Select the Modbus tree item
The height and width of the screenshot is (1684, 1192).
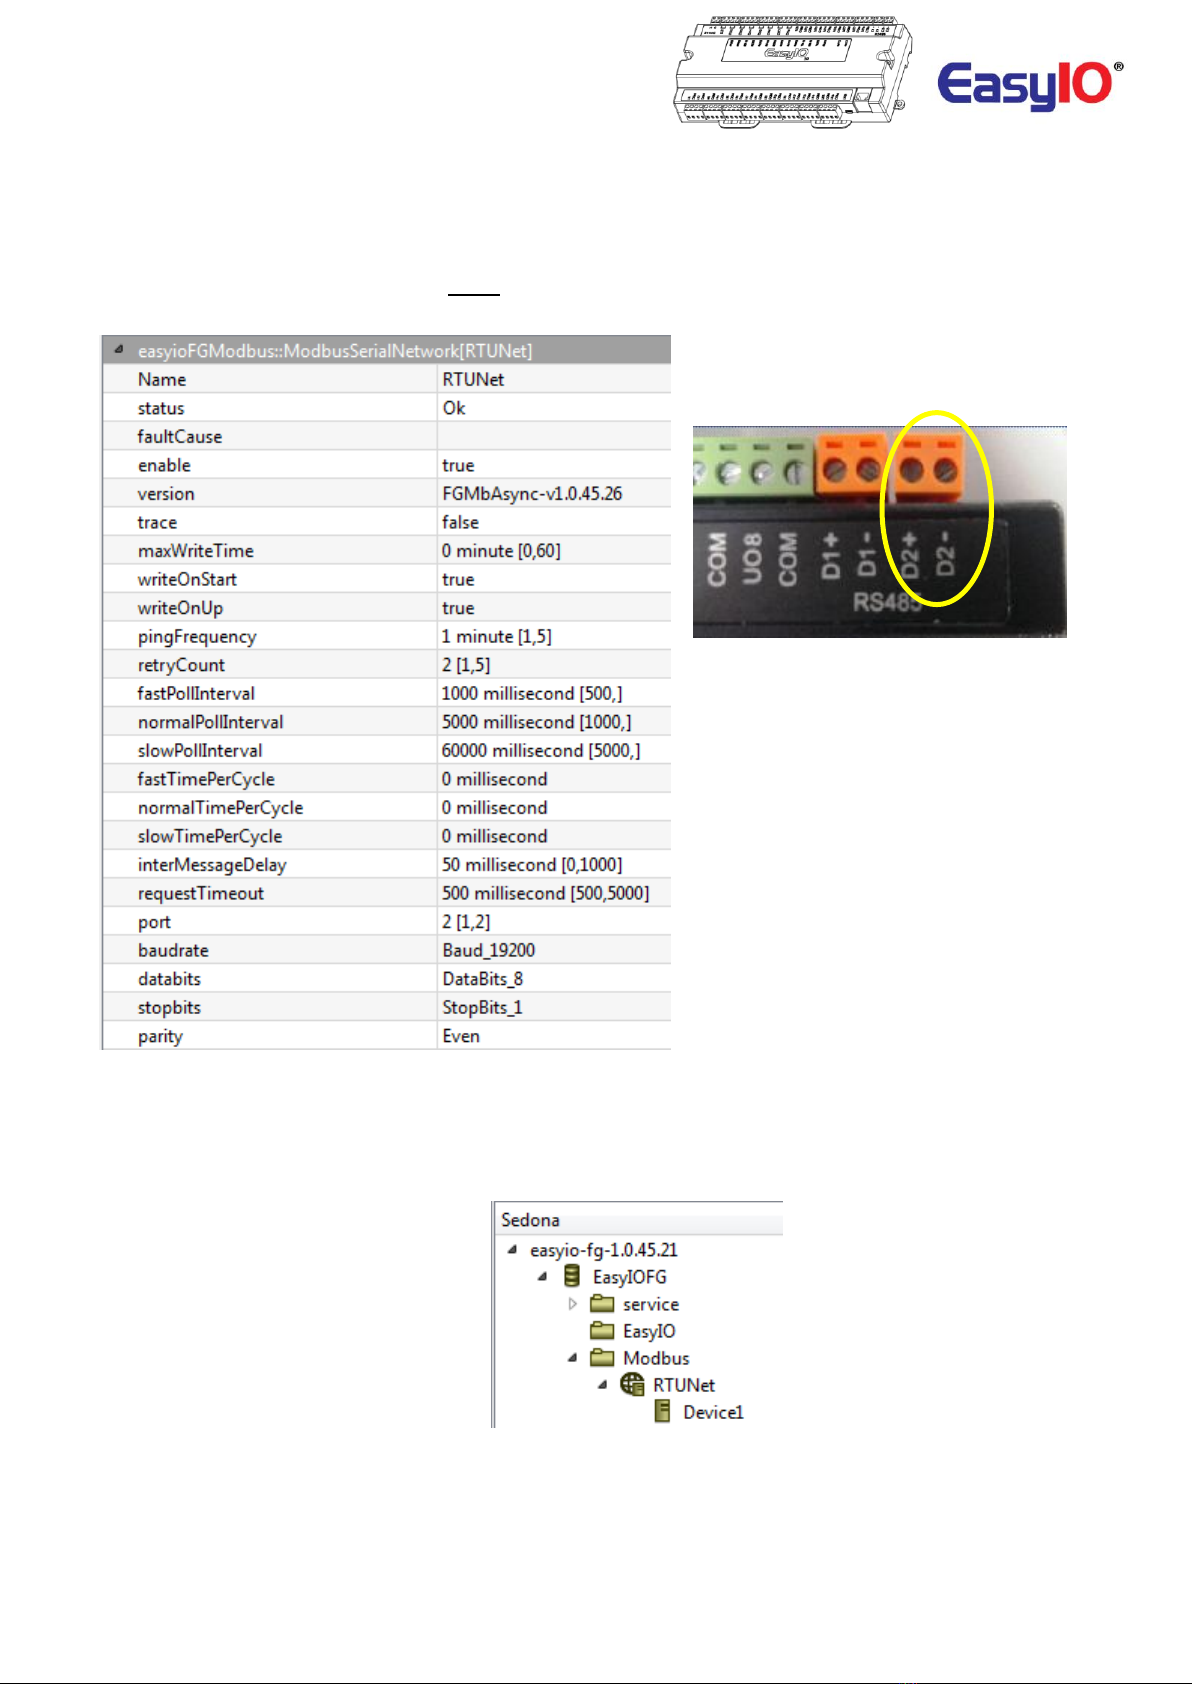[x=656, y=1358]
